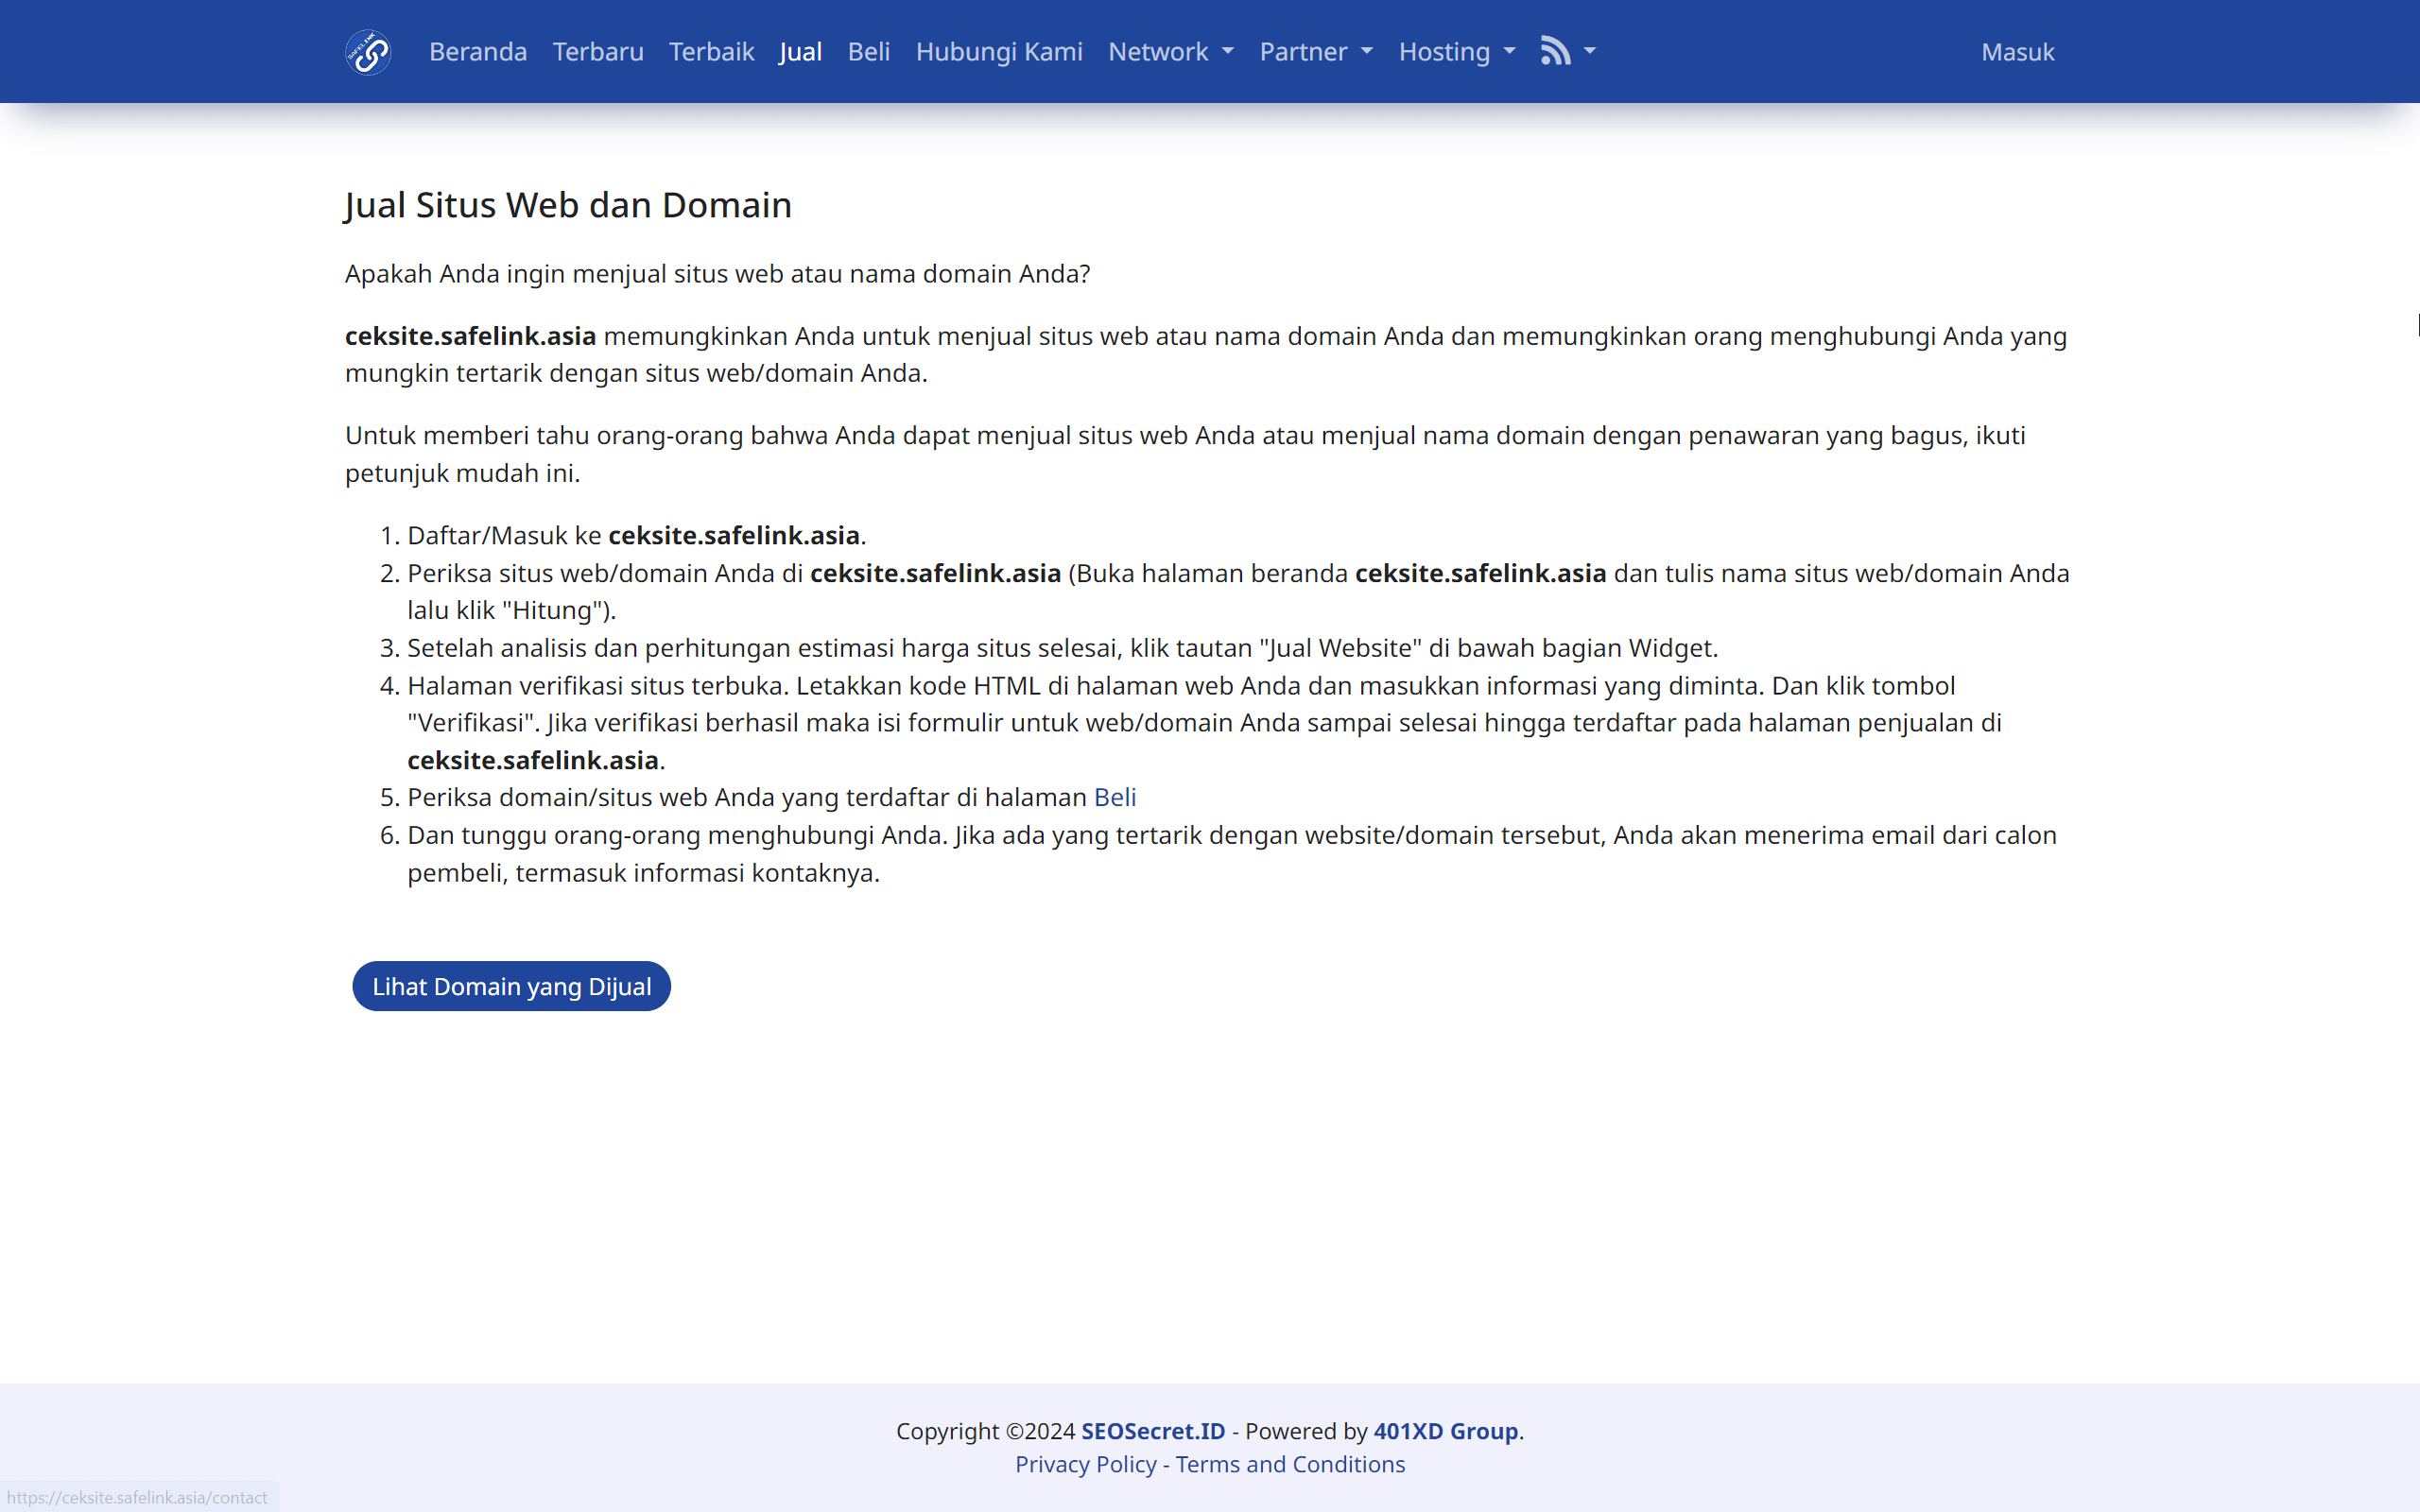The height and width of the screenshot is (1512, 2420).
Task: Open the Hosting dropdown menu
Action: click(x=1456, y=51)
